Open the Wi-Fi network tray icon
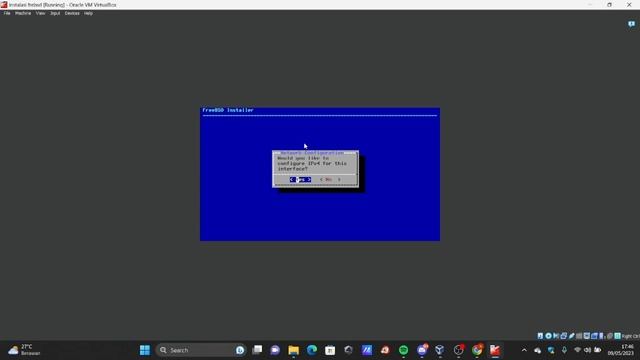Screen dimensions: 640x360 (x=577, y=350)
